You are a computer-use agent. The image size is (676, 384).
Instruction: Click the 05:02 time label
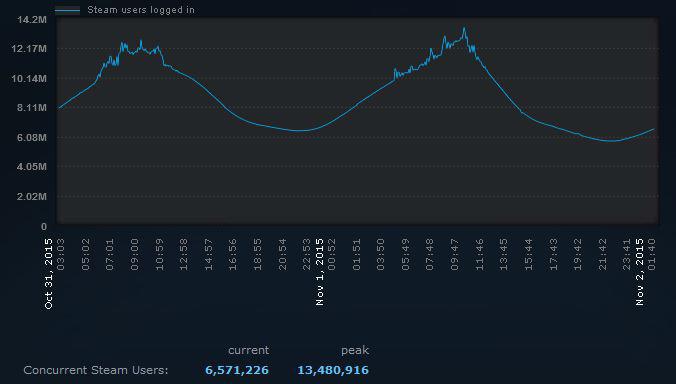[86, 254]
